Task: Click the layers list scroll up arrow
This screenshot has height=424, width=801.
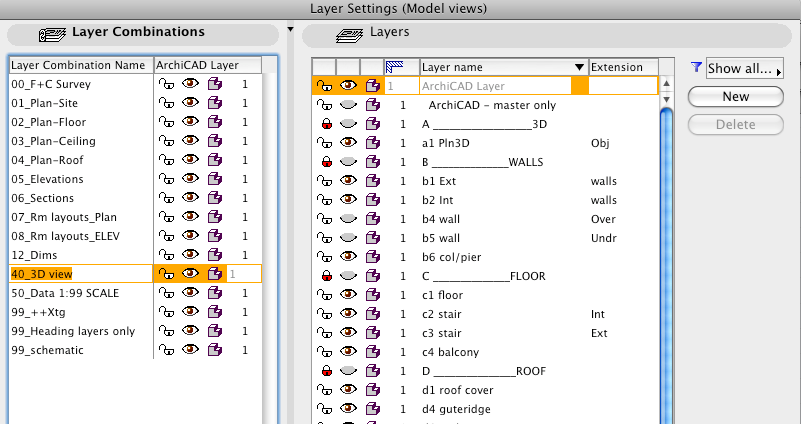Action: tap(666, 84)
